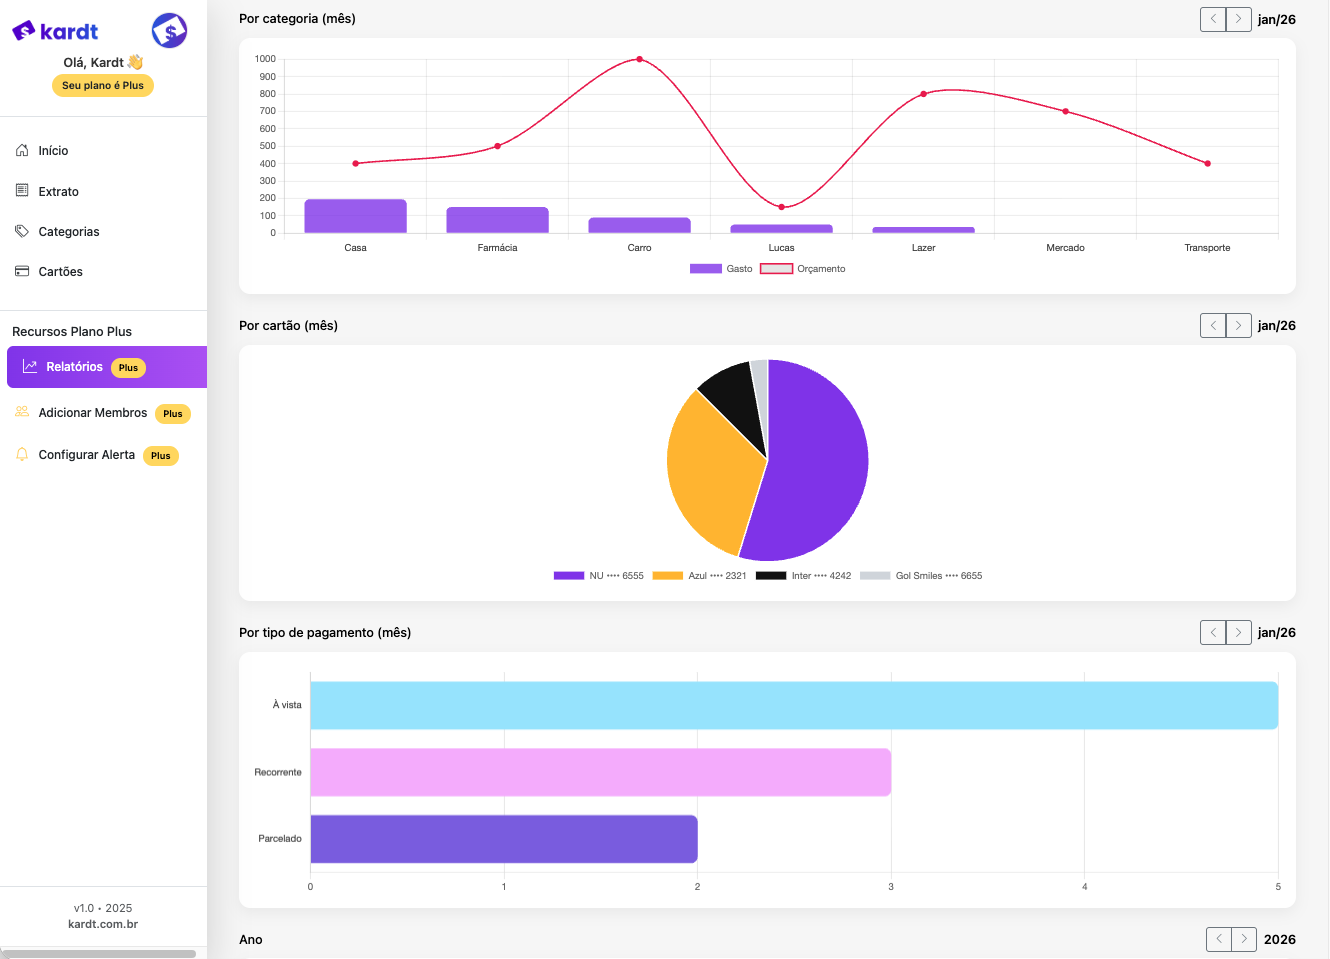The width and height of the screenshot is (1330, 959).
Task: Go to next month for Por cartão
Action: coord(1238,325)
